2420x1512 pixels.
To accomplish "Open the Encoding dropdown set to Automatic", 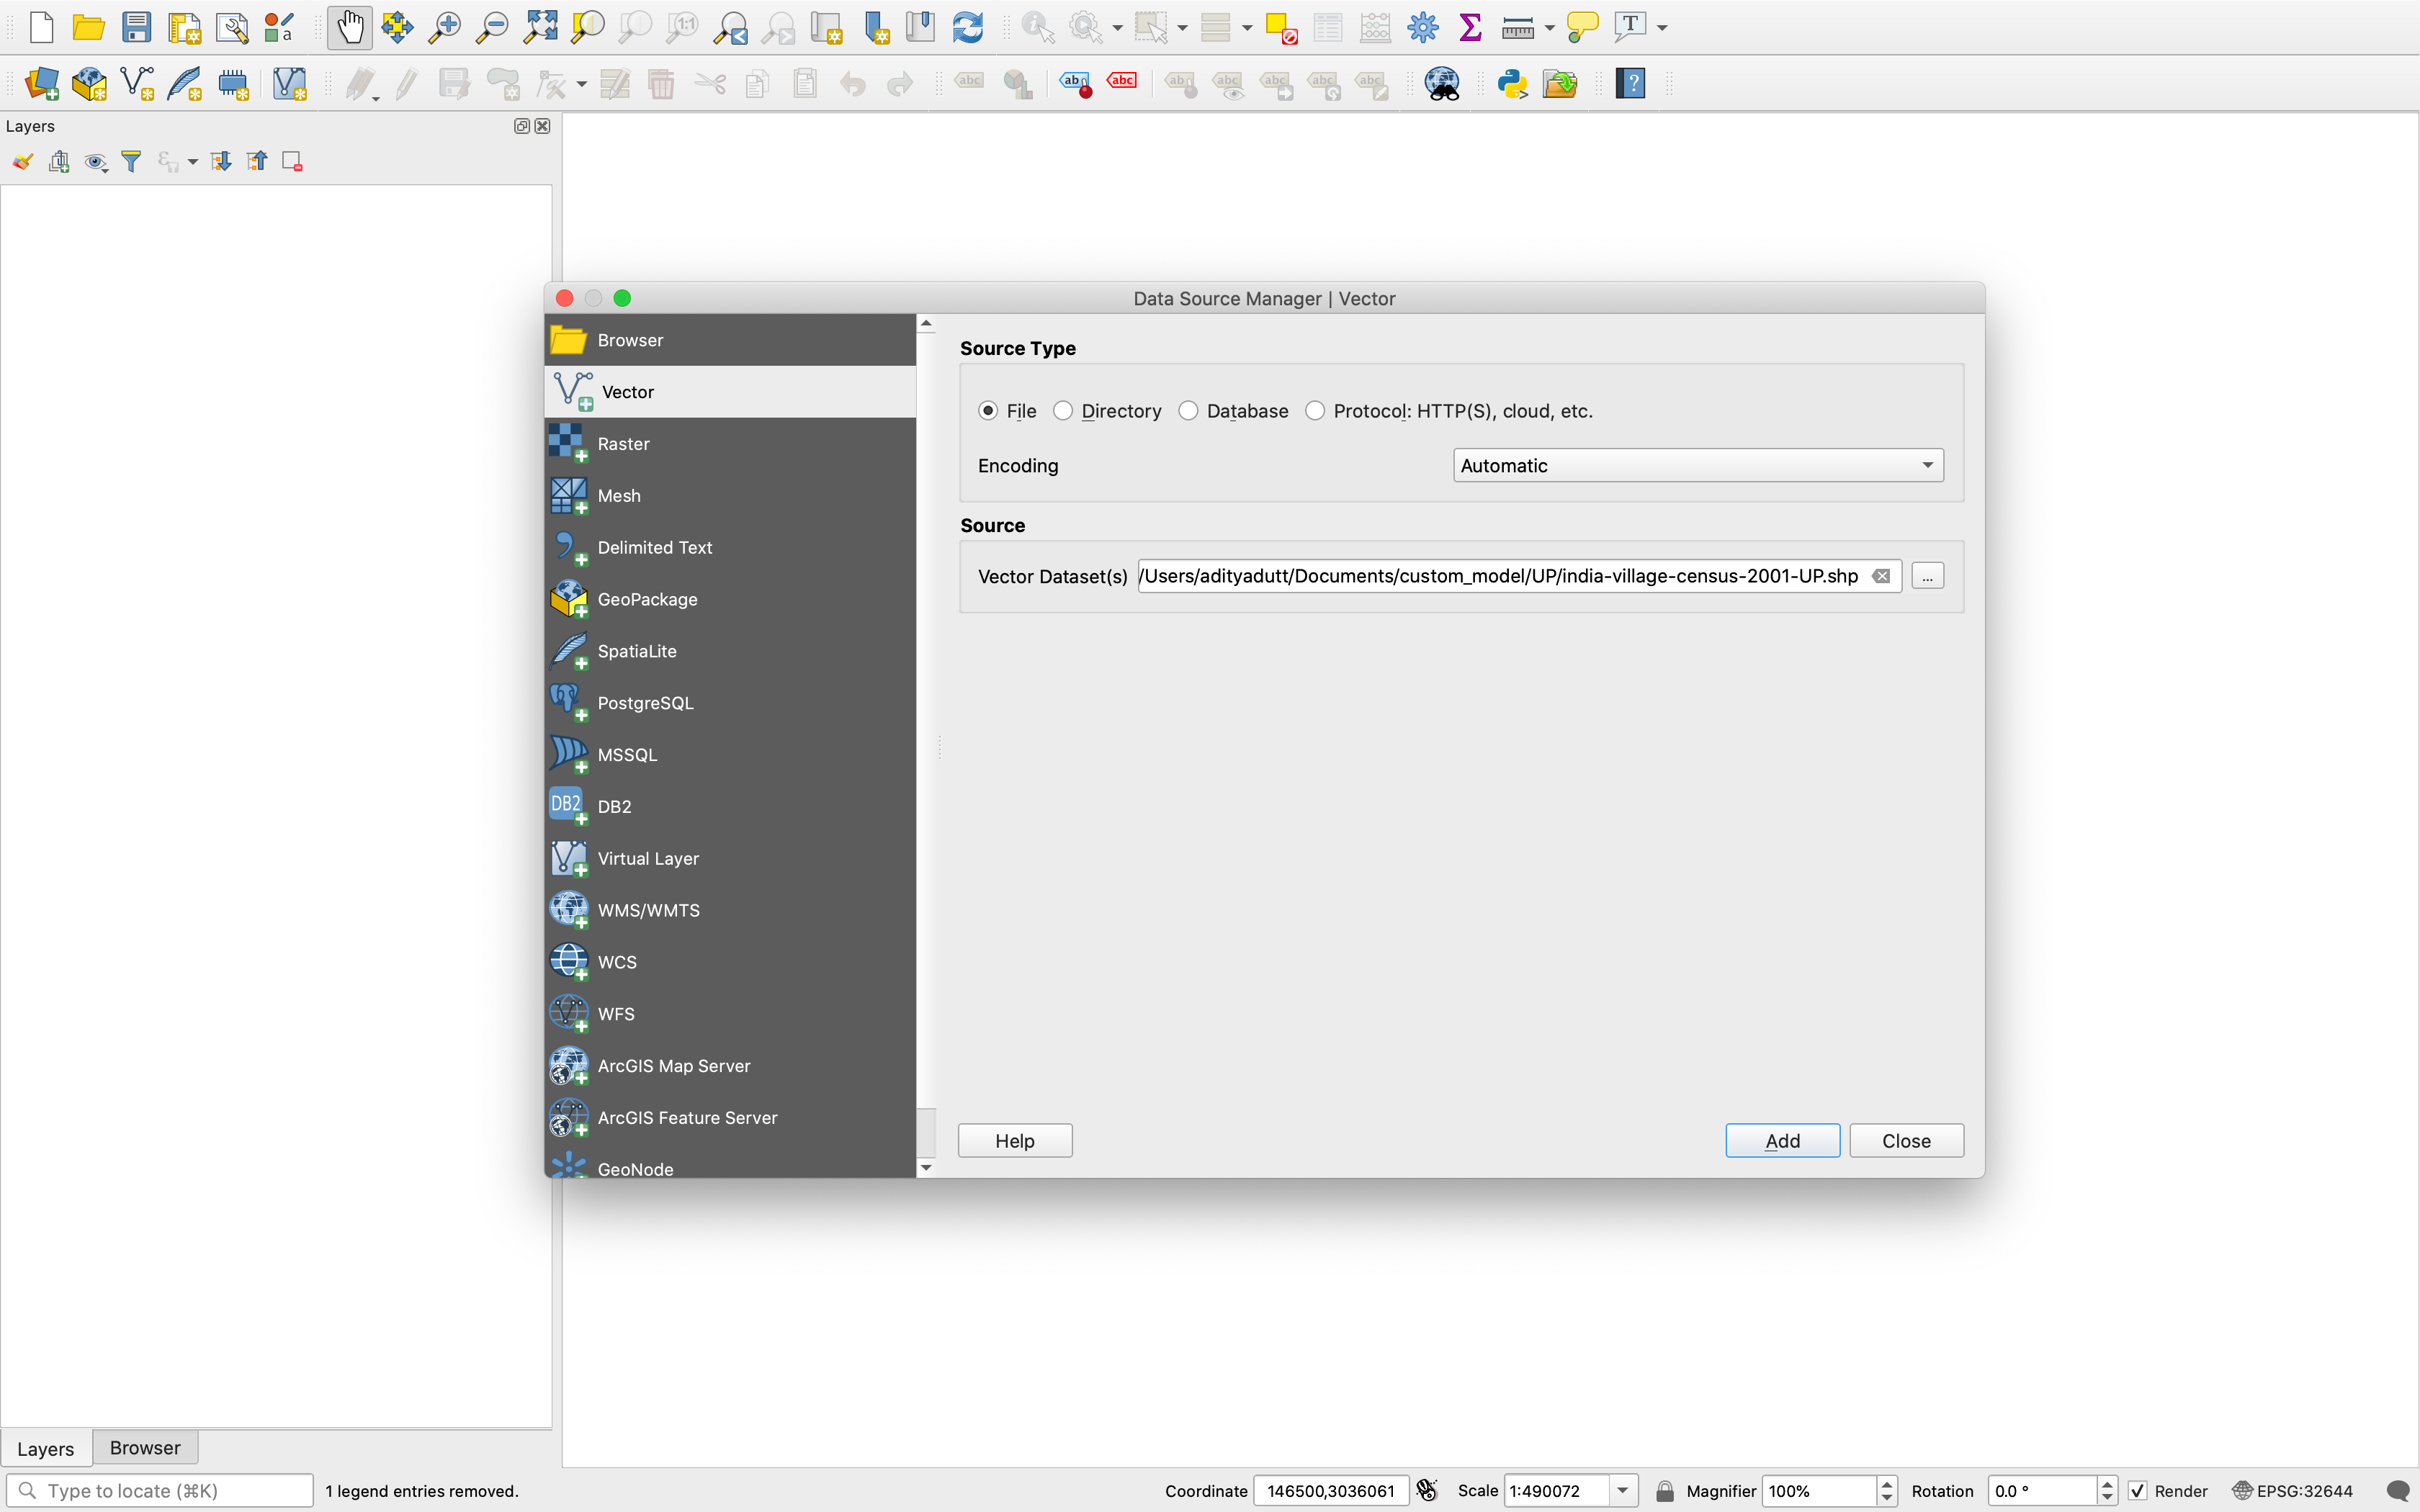I will [1697, 465].
